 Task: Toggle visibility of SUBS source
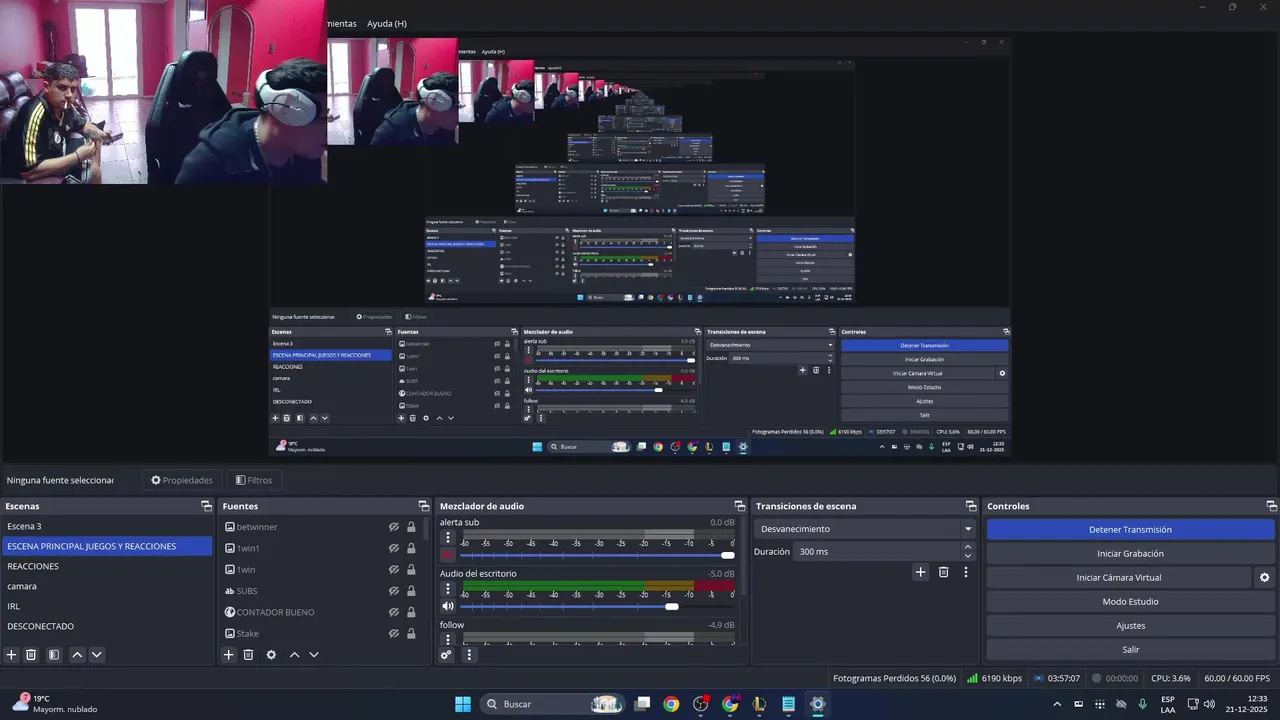(x=394, y=591)
